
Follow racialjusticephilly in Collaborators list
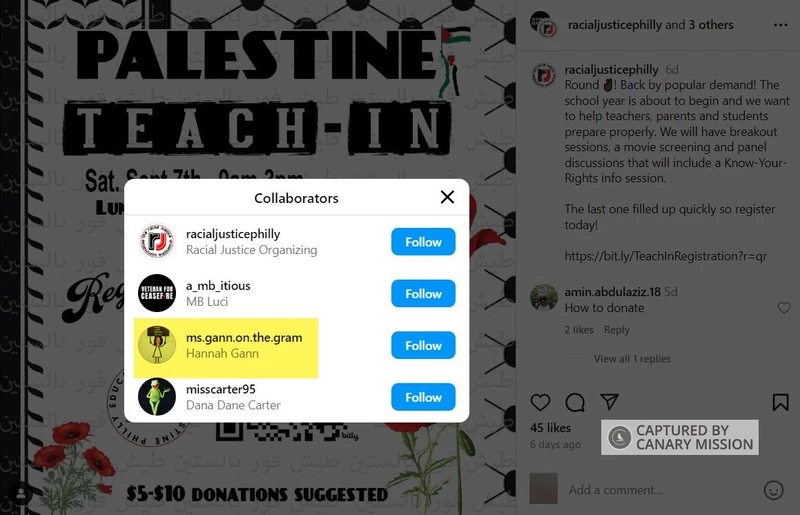click(423, 241)
